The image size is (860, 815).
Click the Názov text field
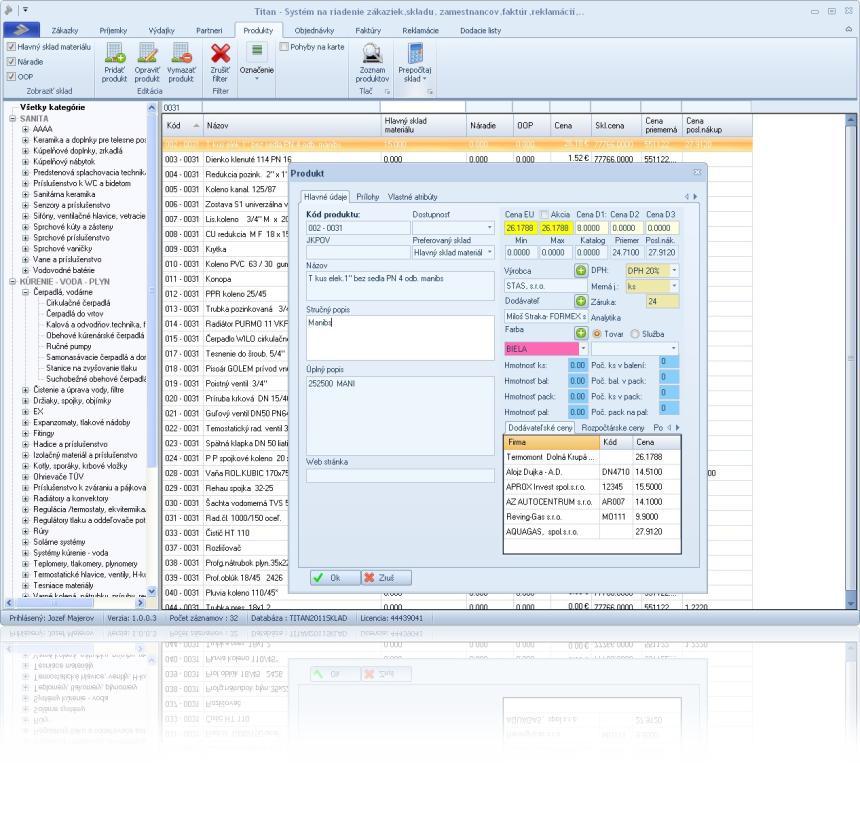400,285
